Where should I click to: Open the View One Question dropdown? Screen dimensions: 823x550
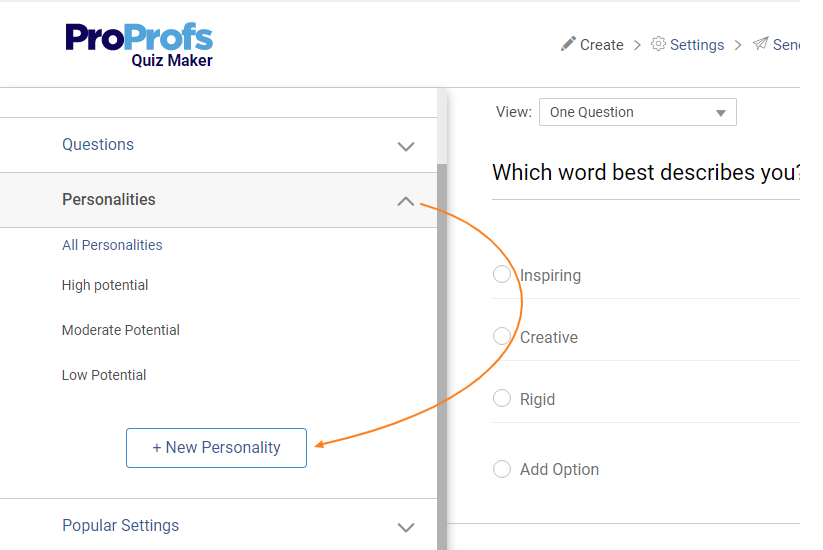(x=637, y=112)
